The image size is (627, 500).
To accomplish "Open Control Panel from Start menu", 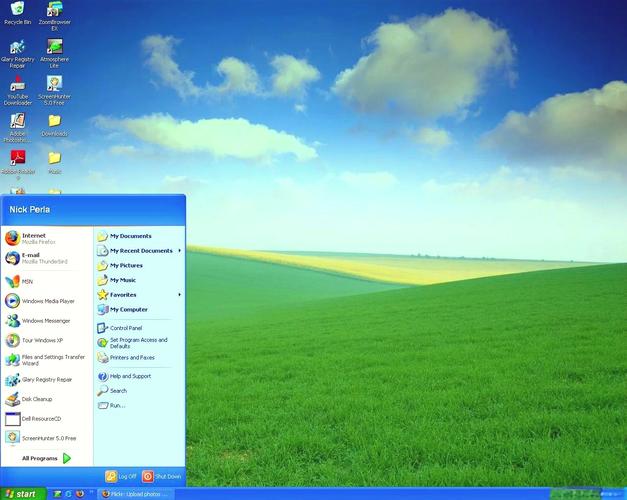I will pyautogui.click(x=125, y=328).
